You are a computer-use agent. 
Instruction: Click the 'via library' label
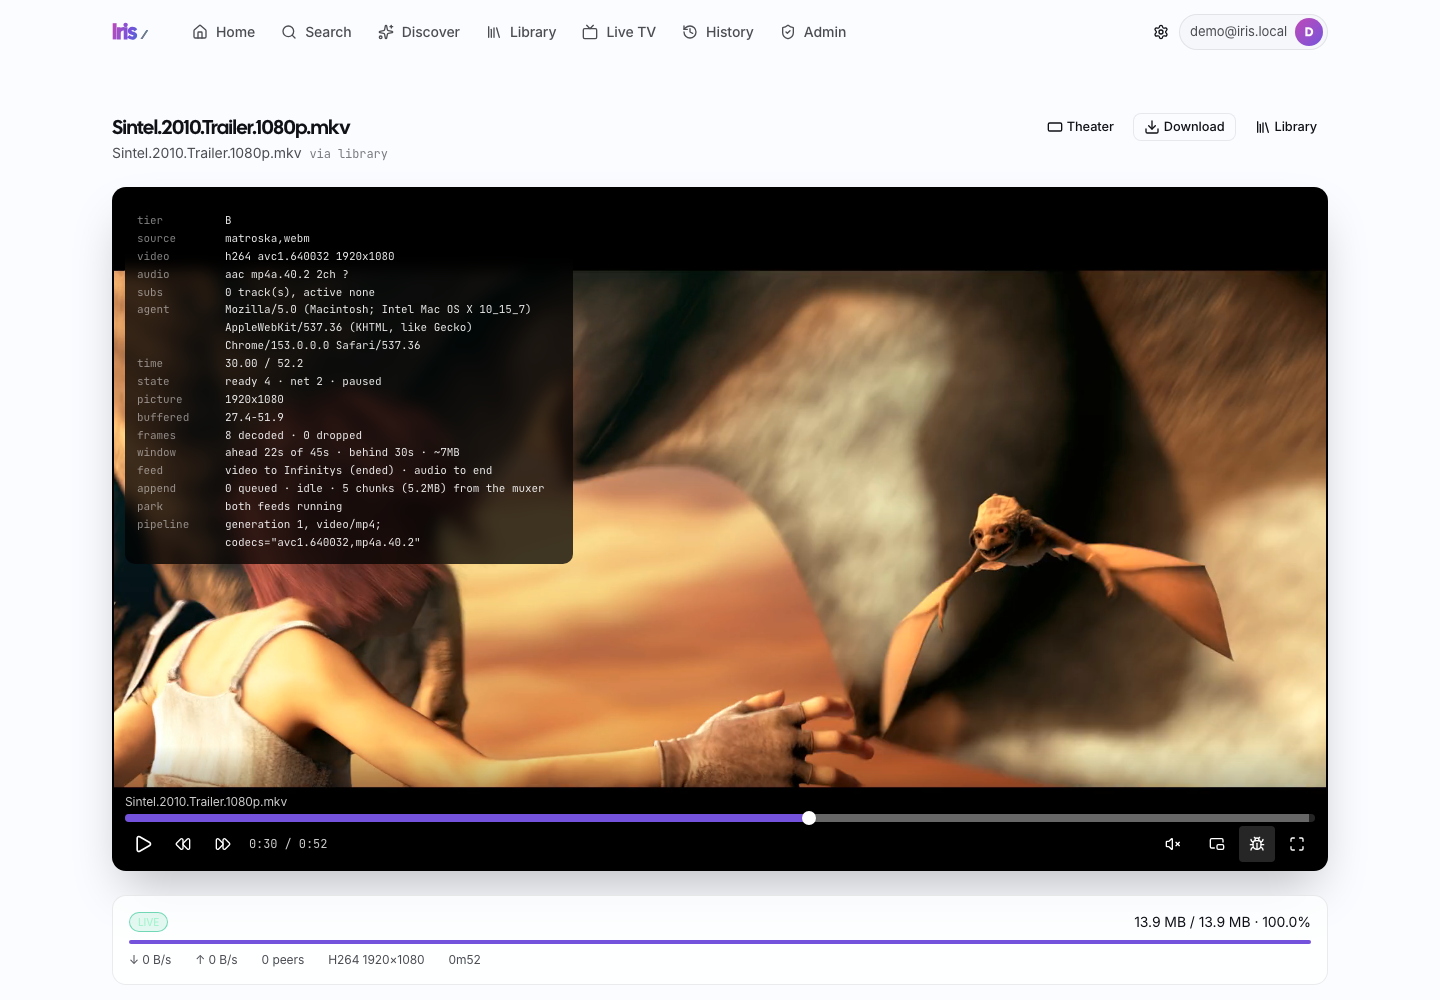point(348,154)
